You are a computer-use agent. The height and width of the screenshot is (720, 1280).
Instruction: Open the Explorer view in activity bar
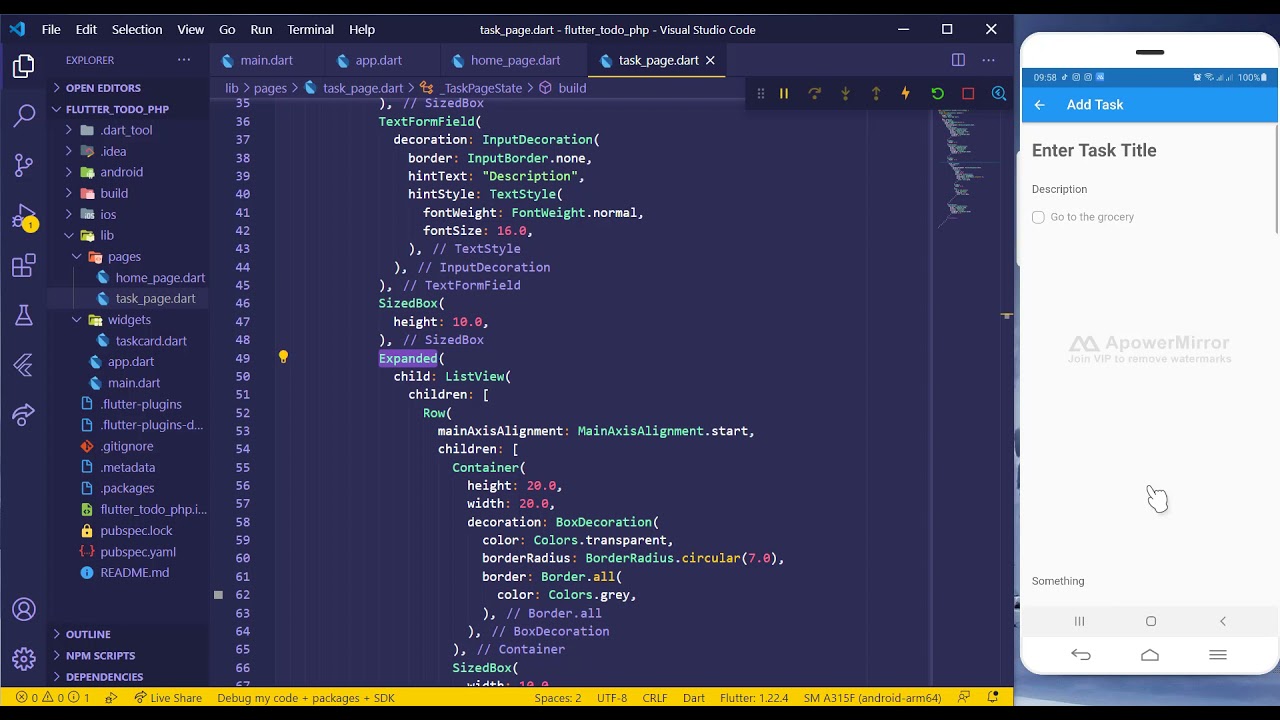coord(24,66)
